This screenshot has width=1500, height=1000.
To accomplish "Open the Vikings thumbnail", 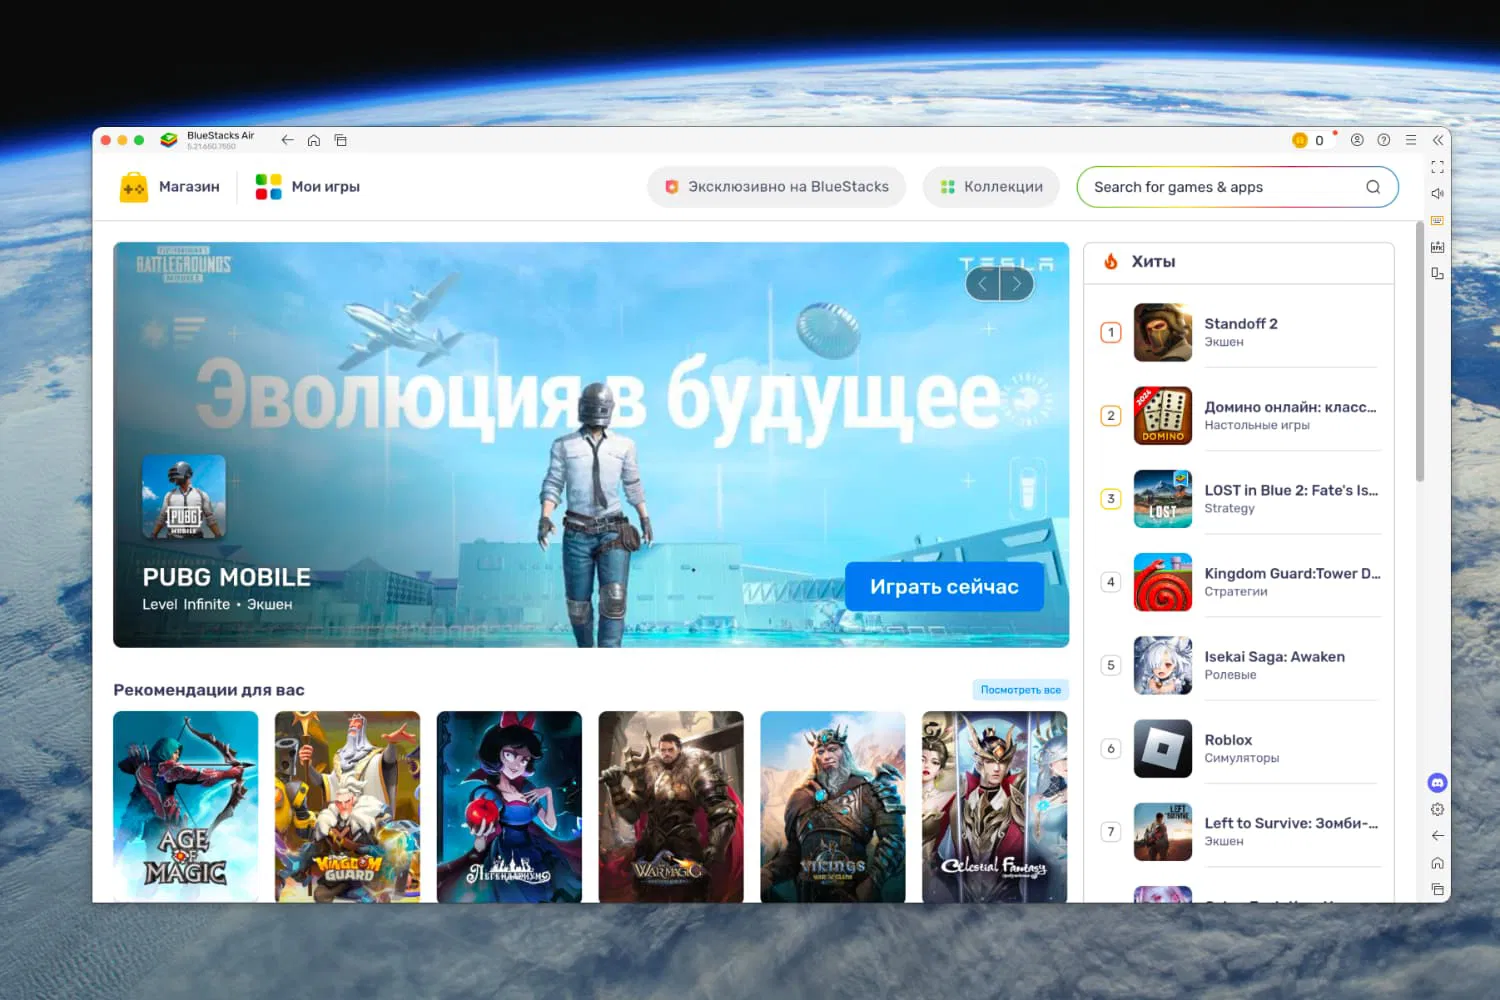I will tap(833, 806).
